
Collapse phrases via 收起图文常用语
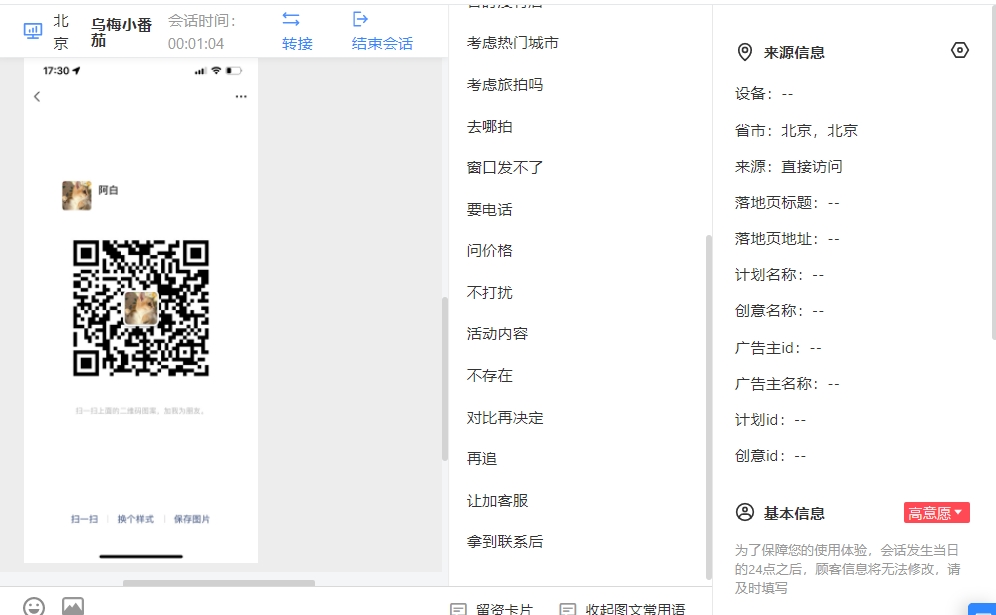click(x=635, y=609)
